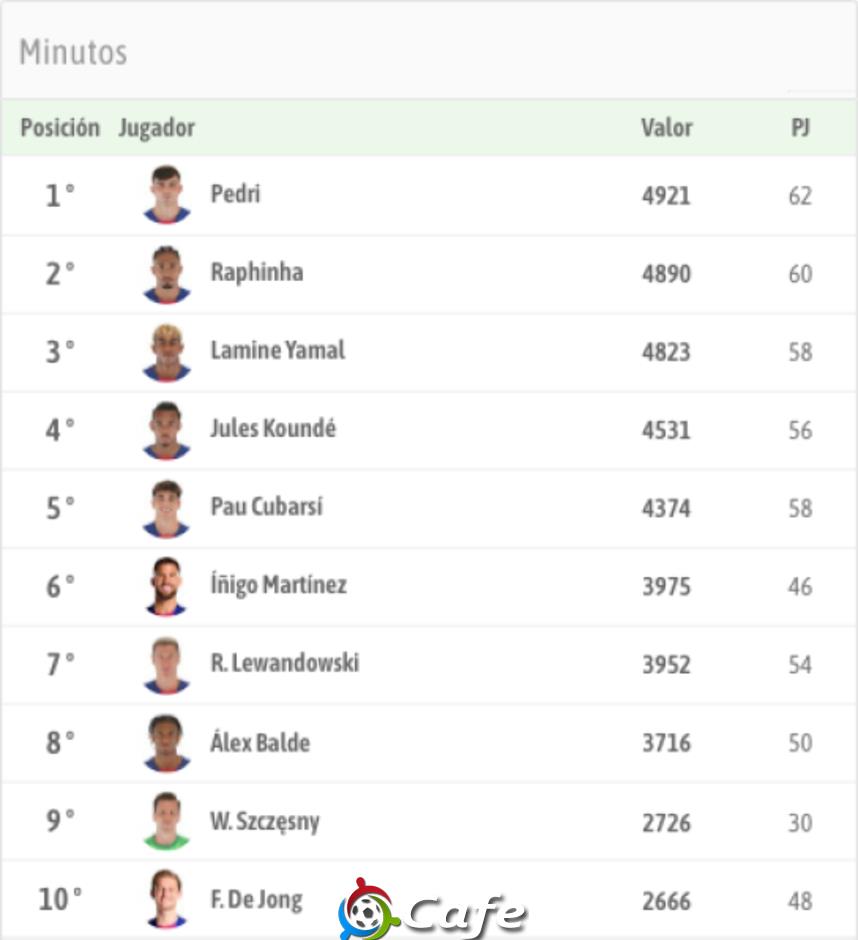Open Pau Cubarsí's player photo
Image resolution: width=858 pixels, height=940 pixels.
click(167, 508)
